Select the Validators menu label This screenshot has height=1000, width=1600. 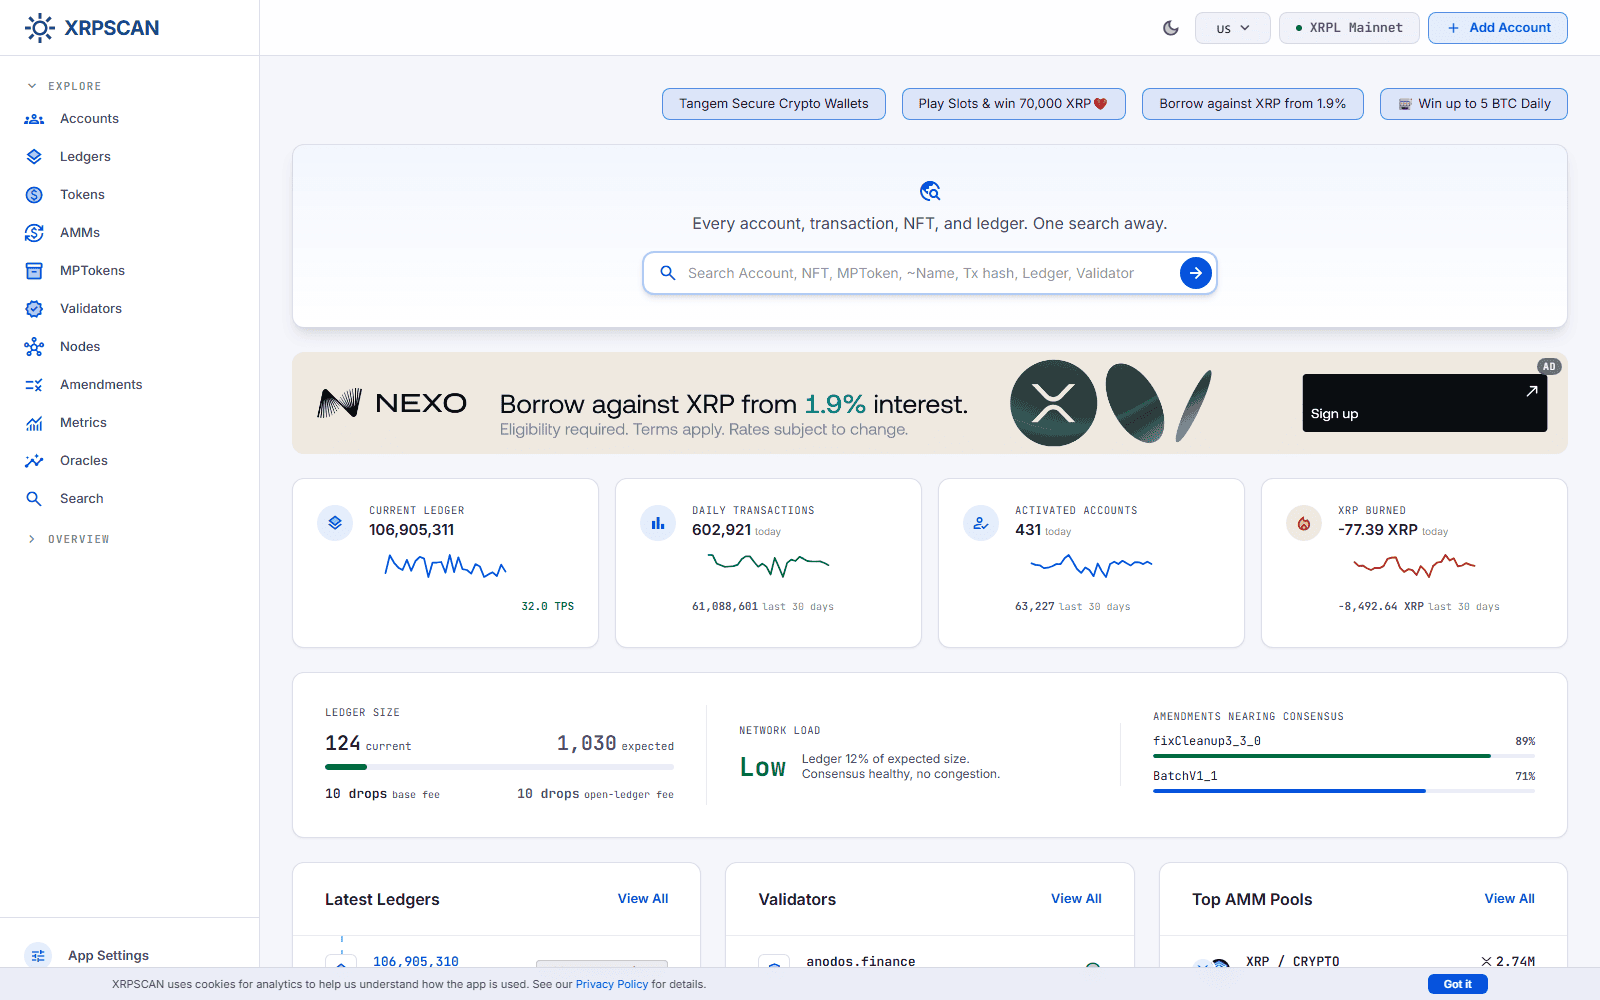coord(91,309)
